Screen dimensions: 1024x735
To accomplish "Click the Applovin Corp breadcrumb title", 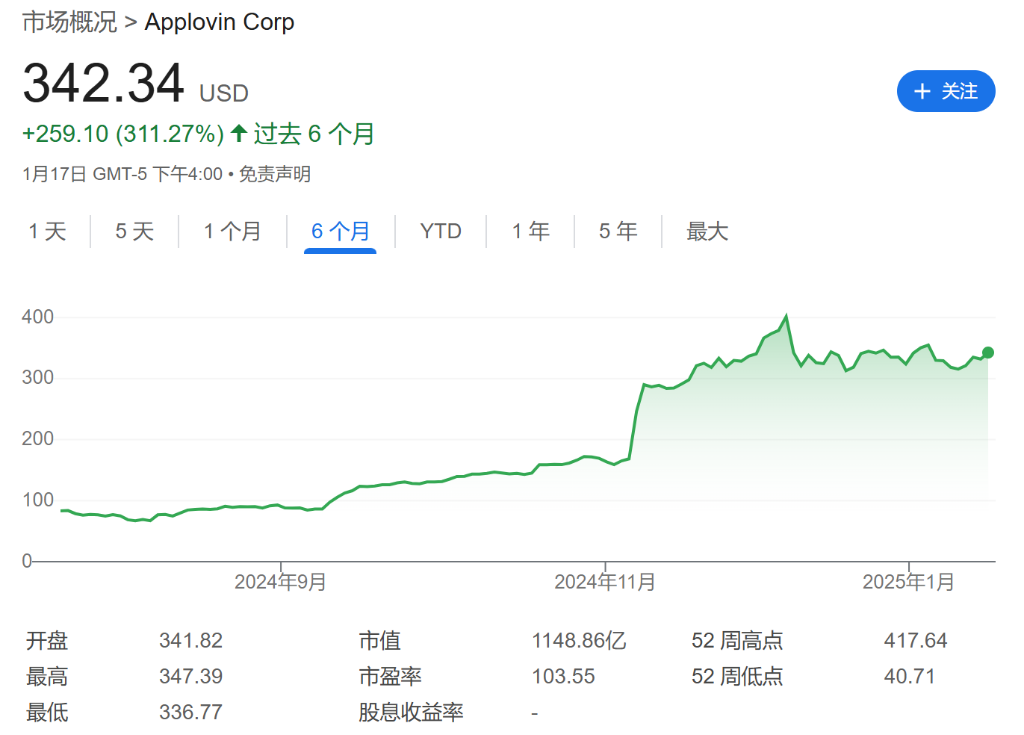I will tap(219, 22).
